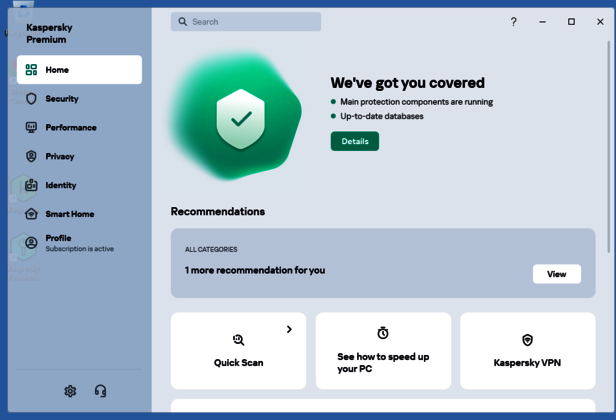This screenshot has height=420, width=616.
Task: Click the View recommendation button
Action: click(556, 274)
